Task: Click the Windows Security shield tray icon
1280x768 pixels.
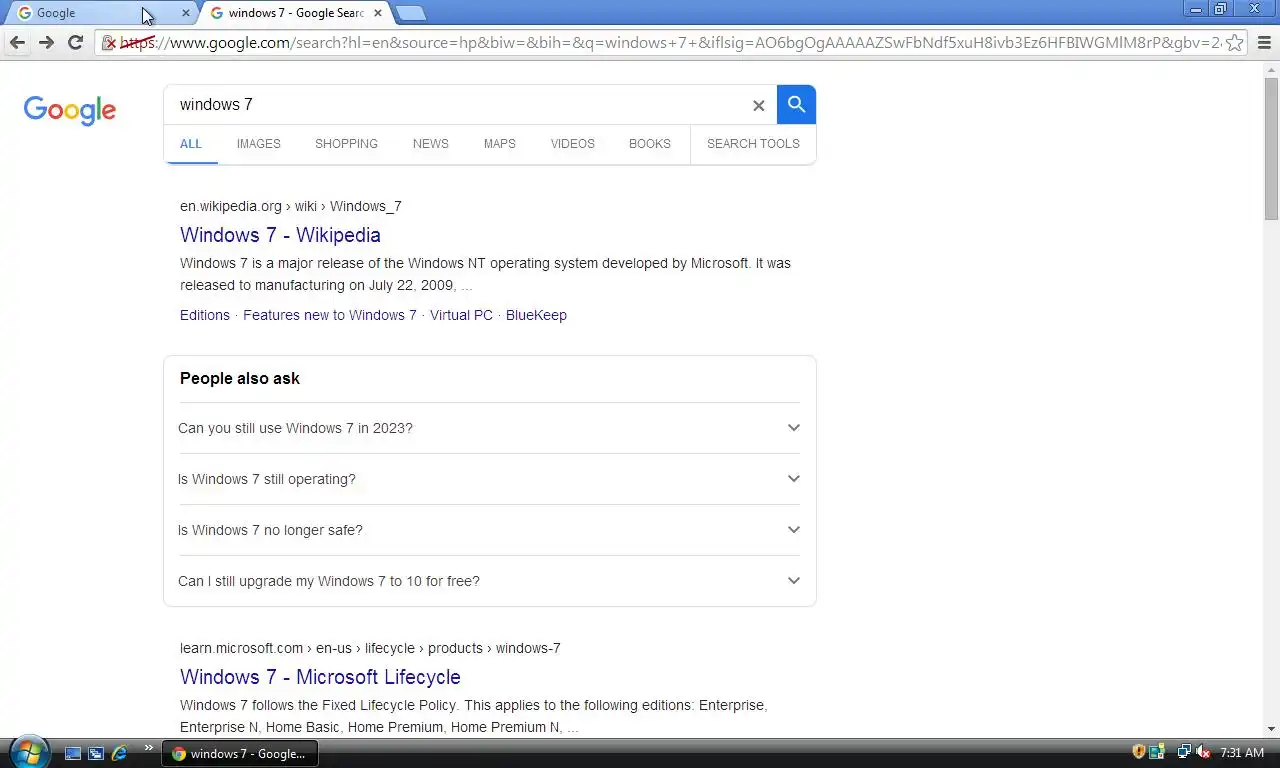Action: pos(1138,752)
